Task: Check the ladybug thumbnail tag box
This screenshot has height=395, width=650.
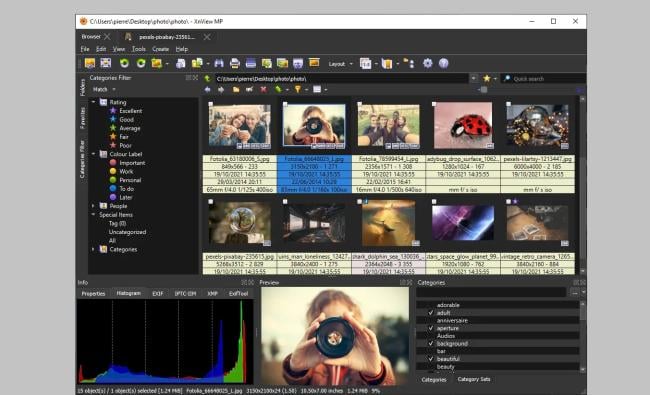Action: point(434,104)
